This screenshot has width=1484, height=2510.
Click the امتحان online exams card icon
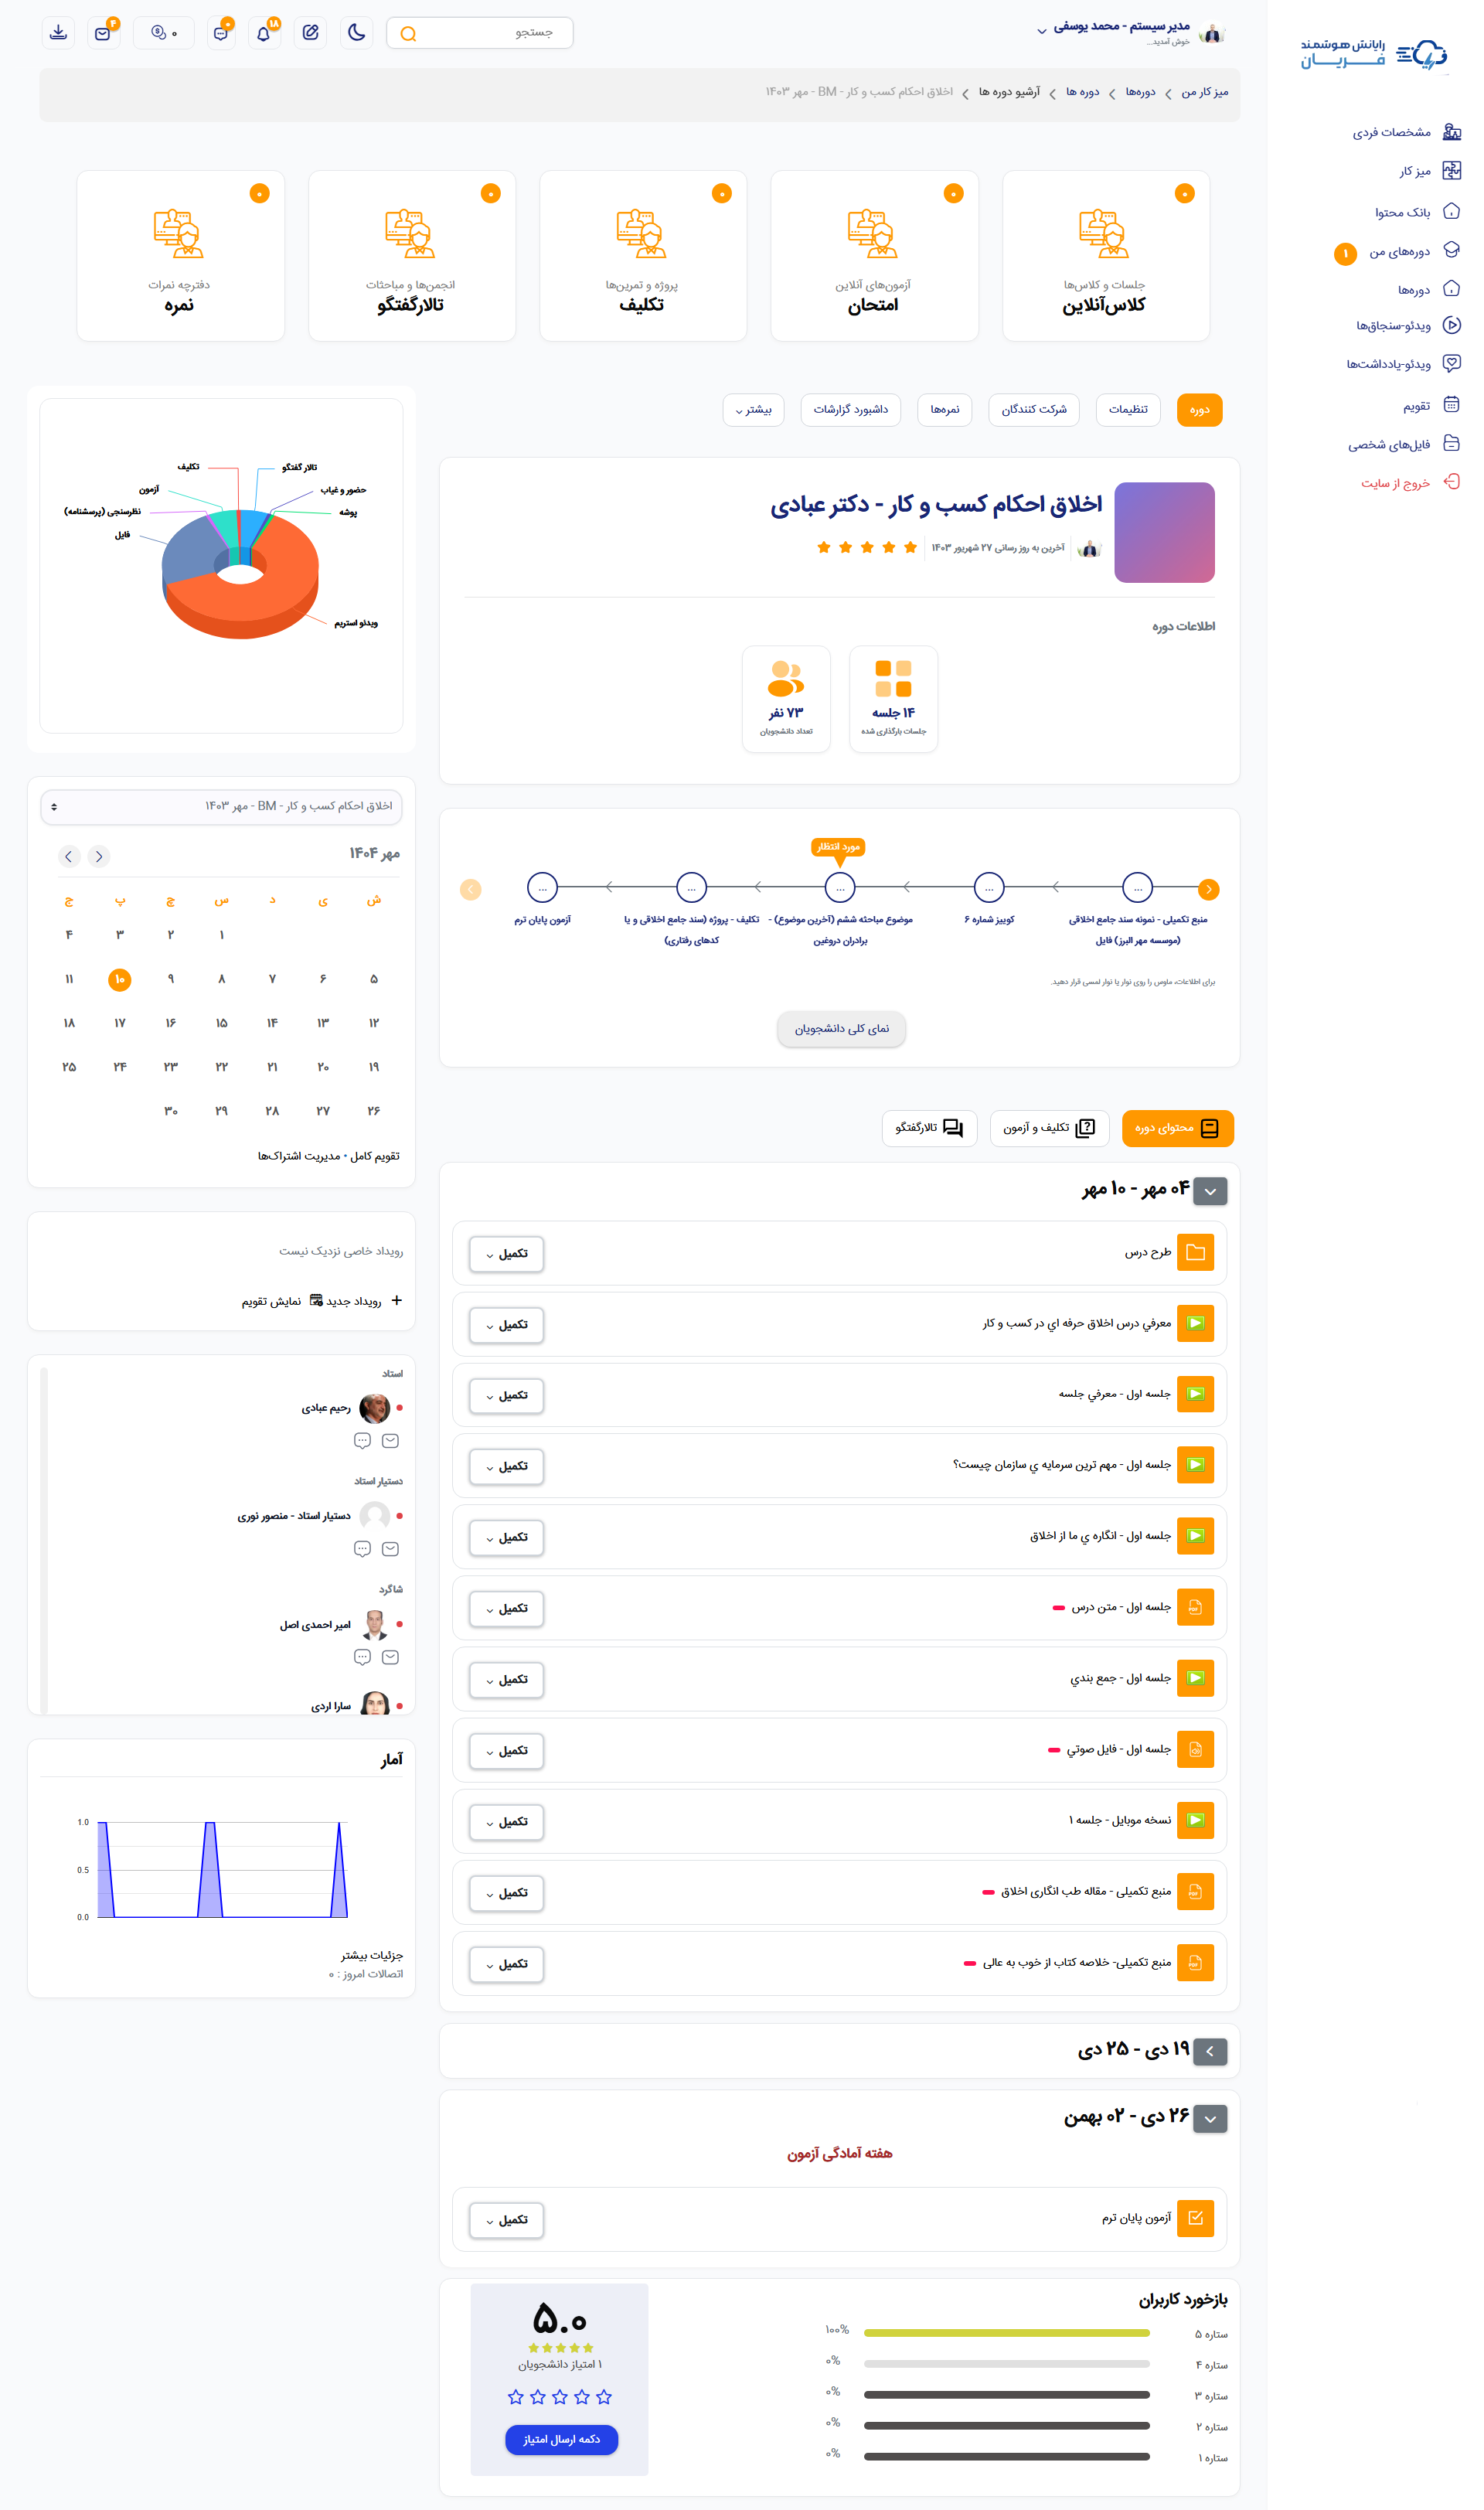click(x=874, y=233)
